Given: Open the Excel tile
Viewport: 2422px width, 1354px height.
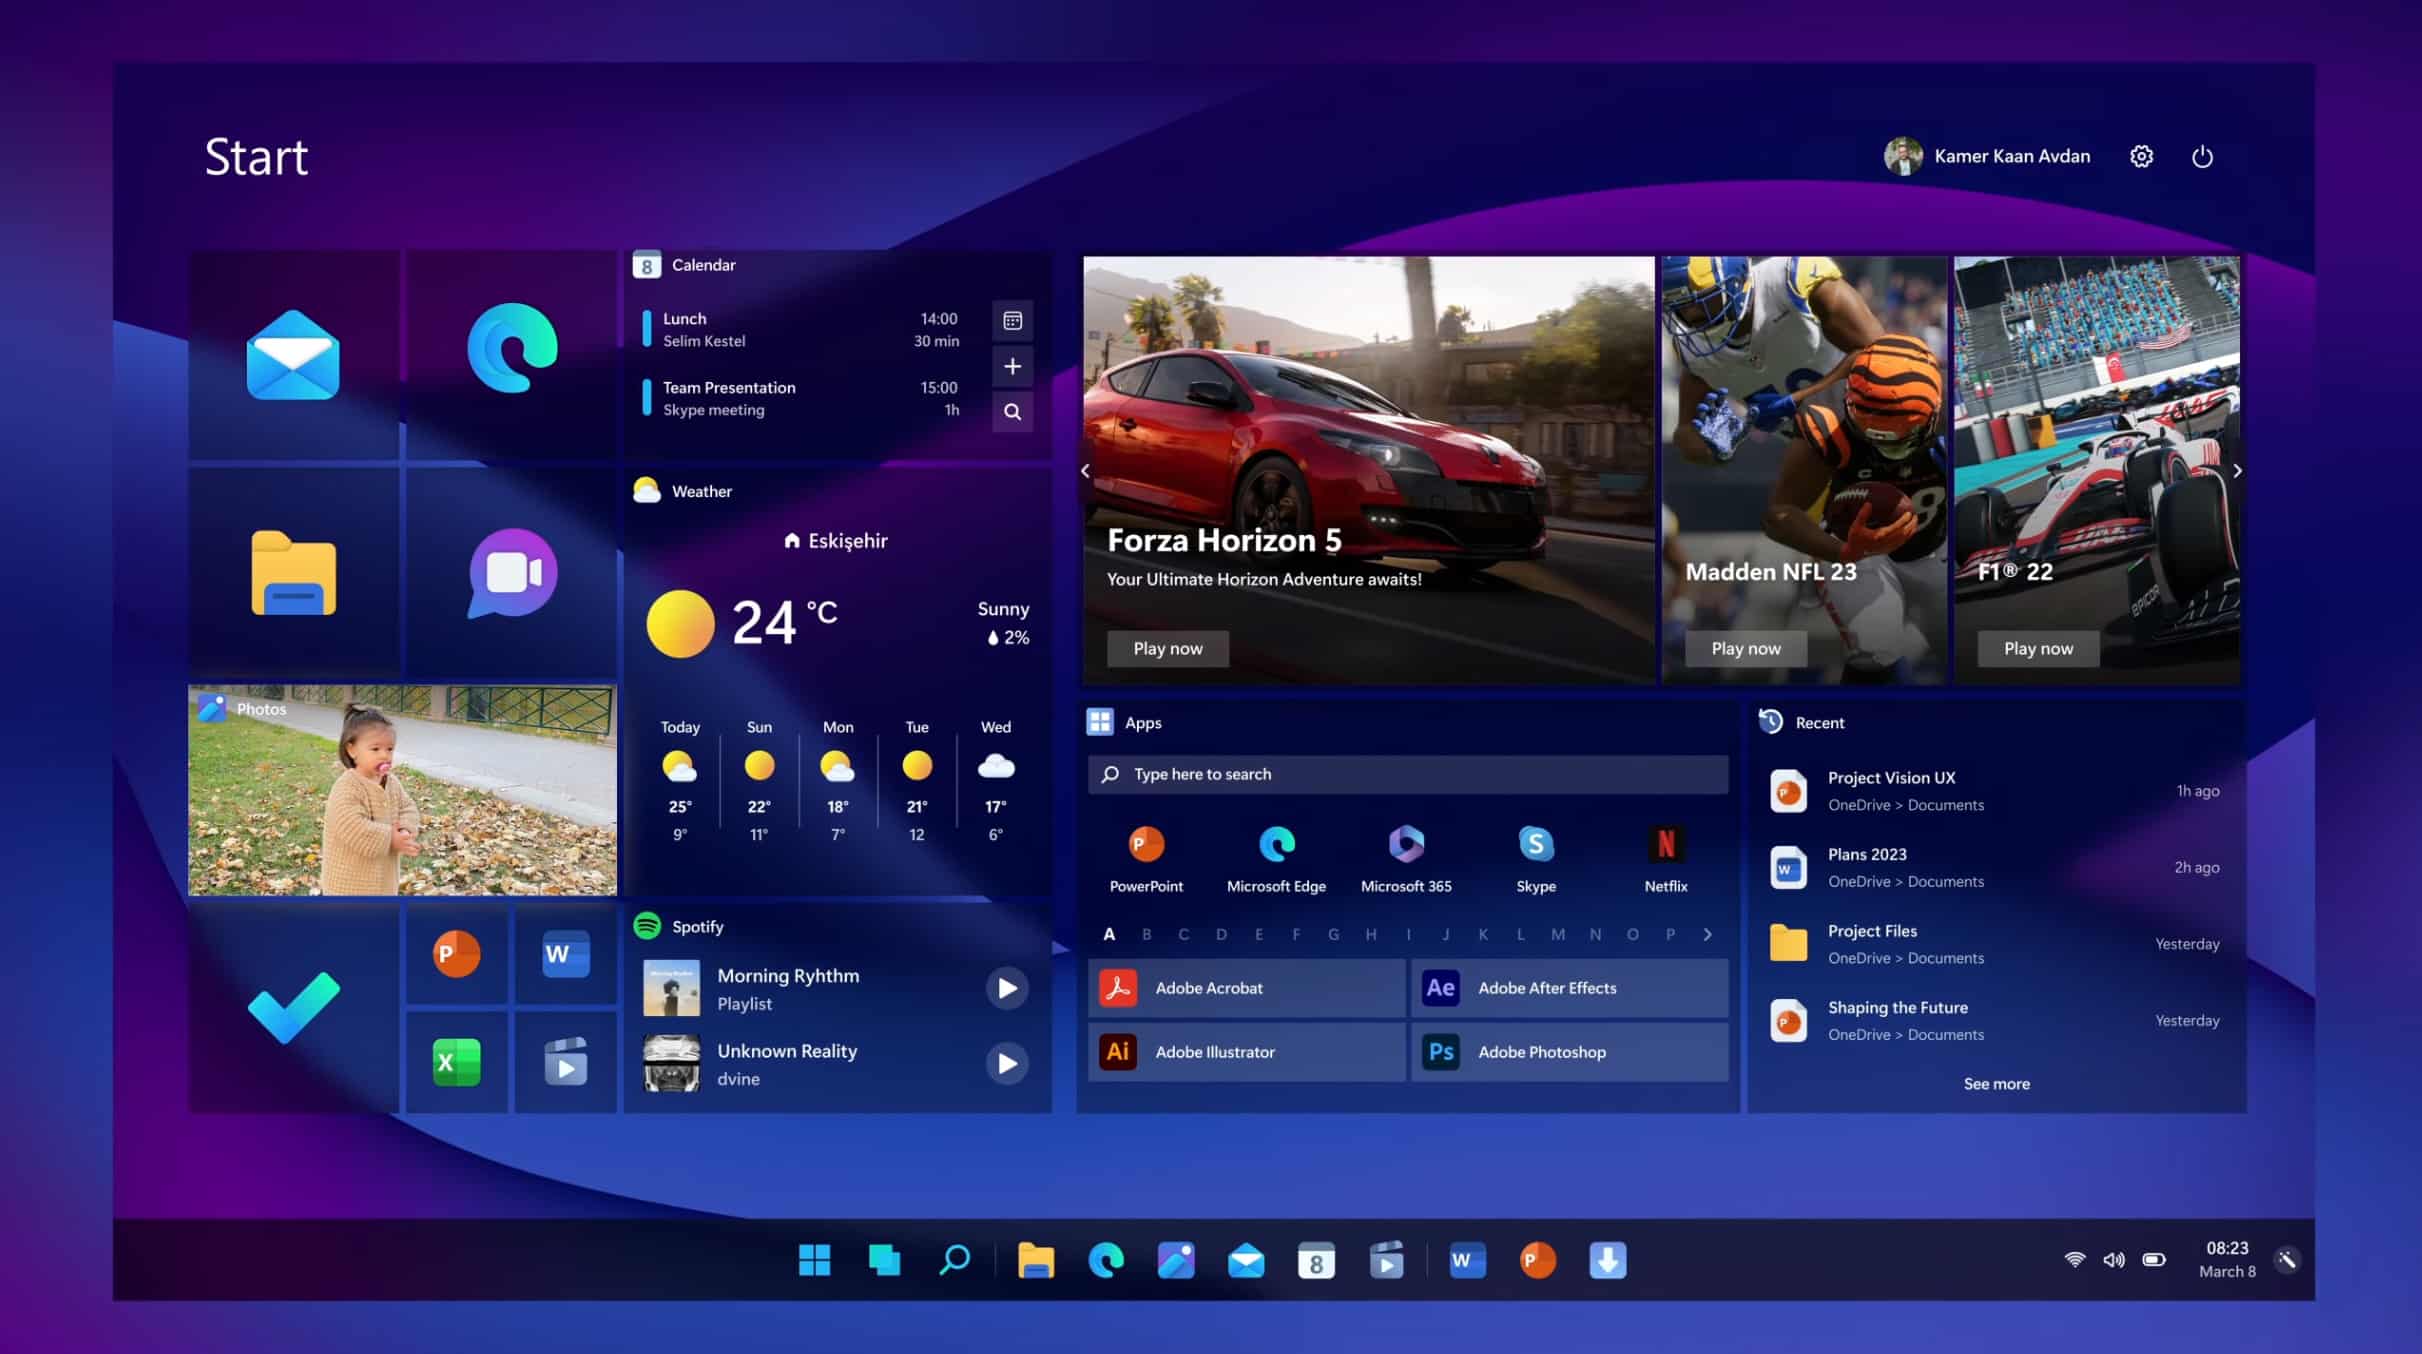Looking at the screenshot, I should (456, 1062).
